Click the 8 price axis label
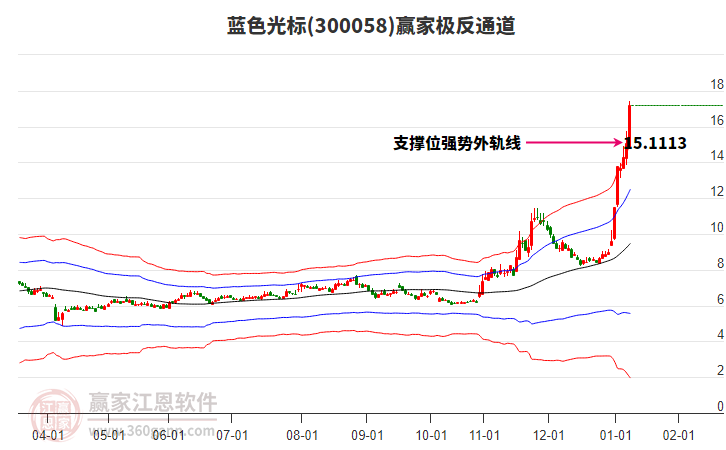This screenshot has width=726, height=450. point(720,263)
